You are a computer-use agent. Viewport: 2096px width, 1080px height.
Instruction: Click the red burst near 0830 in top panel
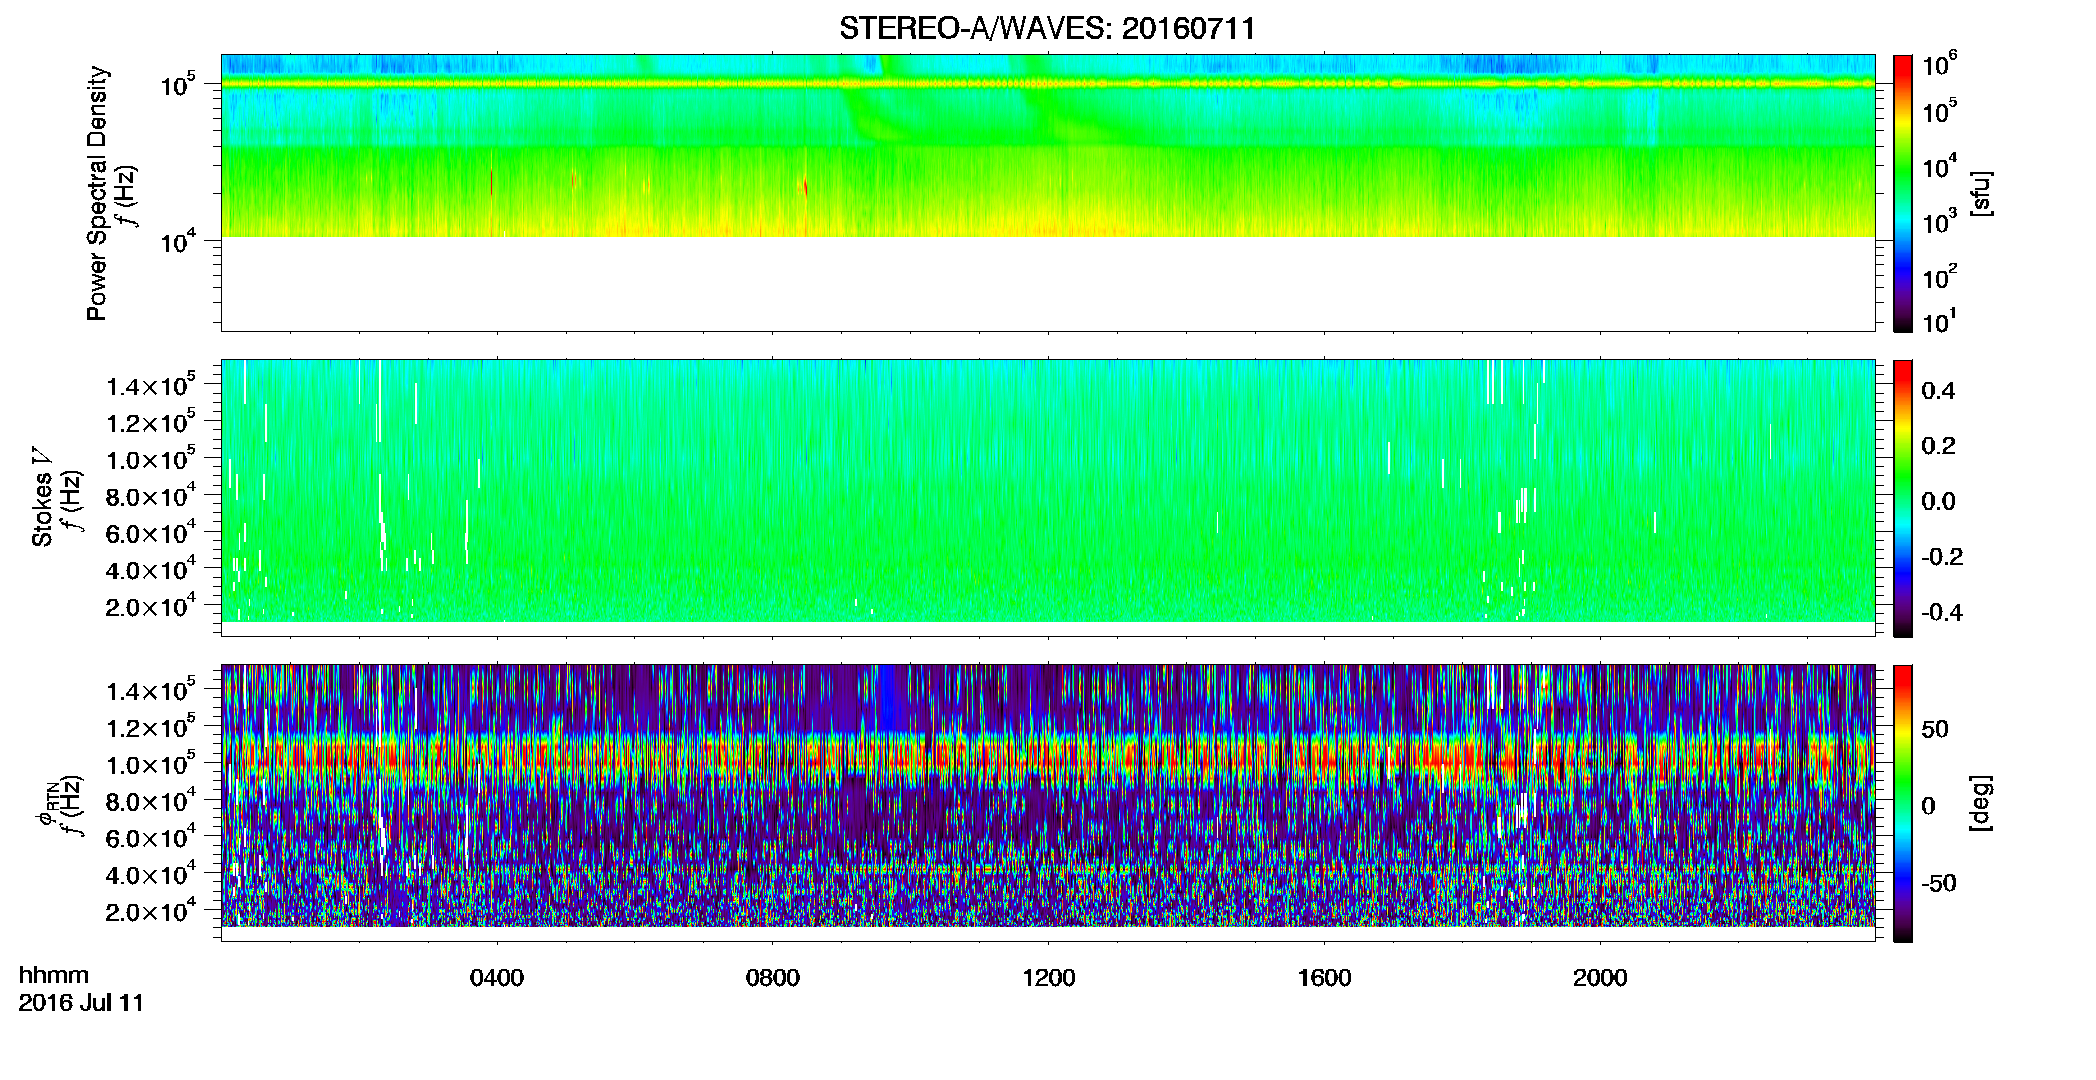coord(804,187)
